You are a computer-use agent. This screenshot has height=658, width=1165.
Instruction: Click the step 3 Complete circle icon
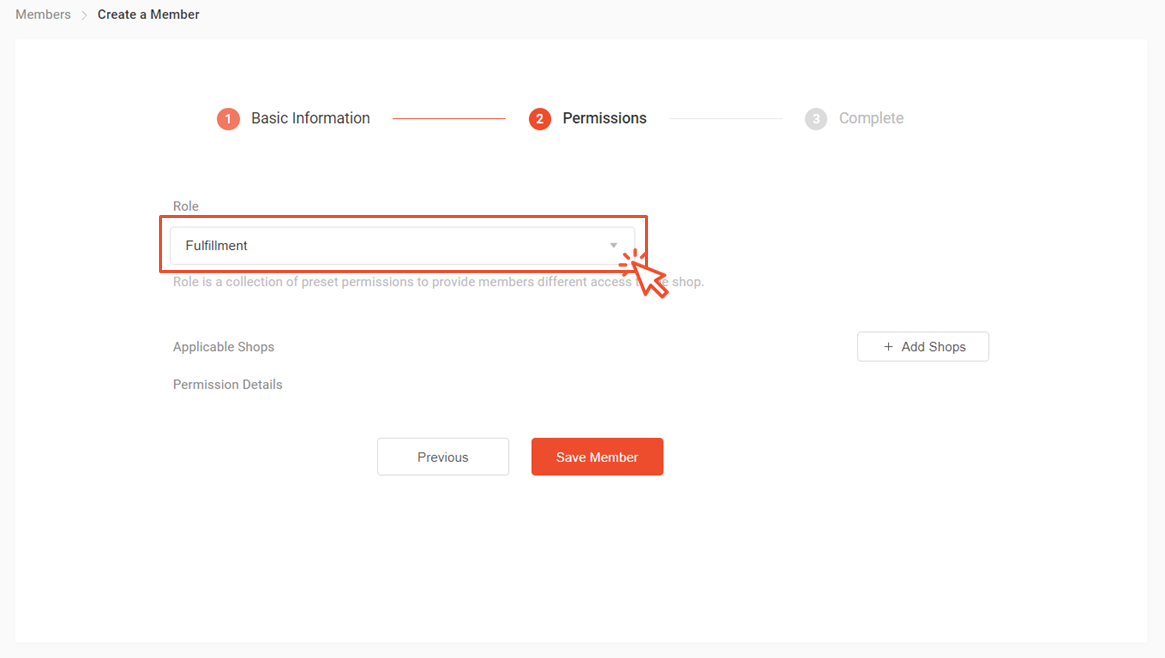tap(816, 119)
